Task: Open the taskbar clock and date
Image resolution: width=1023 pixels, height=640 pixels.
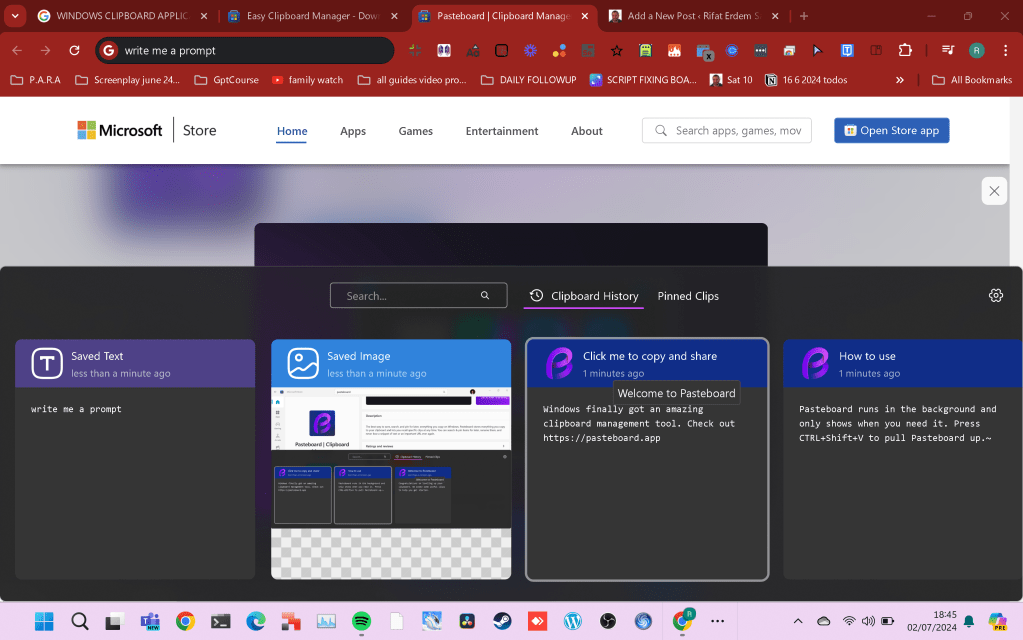Action: [x=932, y=621]
